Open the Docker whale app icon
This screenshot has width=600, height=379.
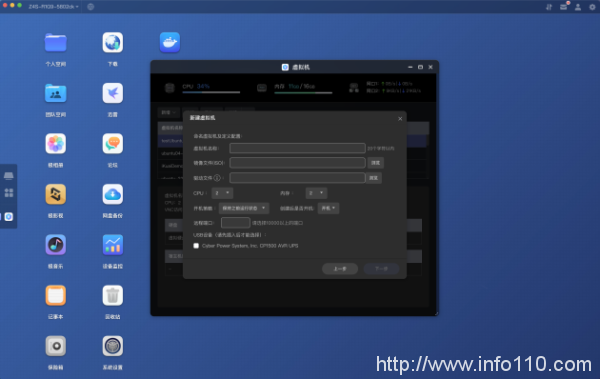click(170, 42)
